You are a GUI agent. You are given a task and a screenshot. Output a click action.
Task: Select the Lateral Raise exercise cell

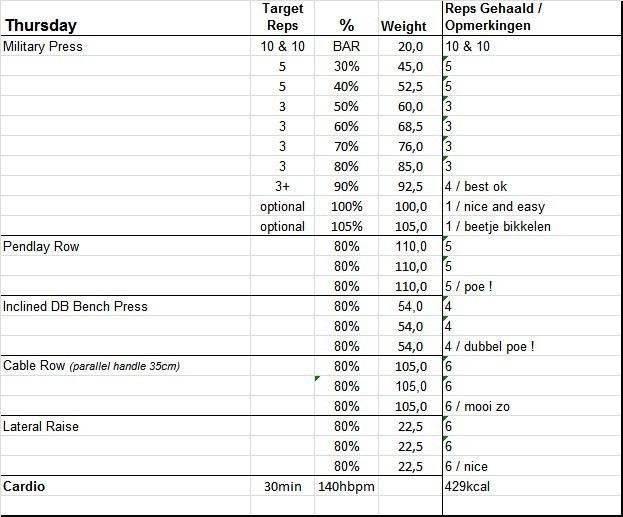point(41,426)
